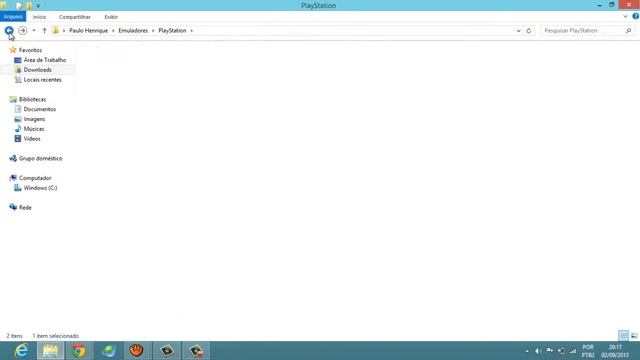
Task: Select Grupo doméstico in sidebar
Action: [x=40, y=158]
